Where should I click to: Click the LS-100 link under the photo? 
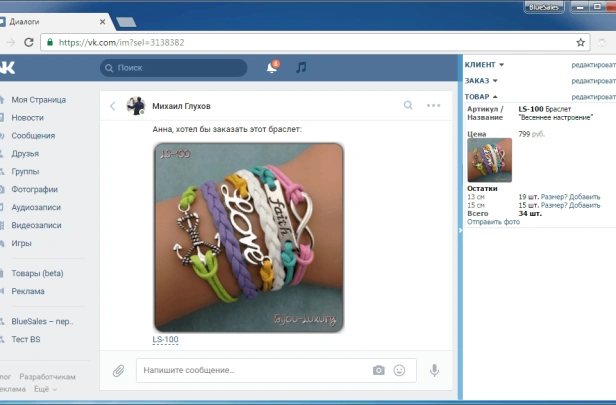coord(165,340)
